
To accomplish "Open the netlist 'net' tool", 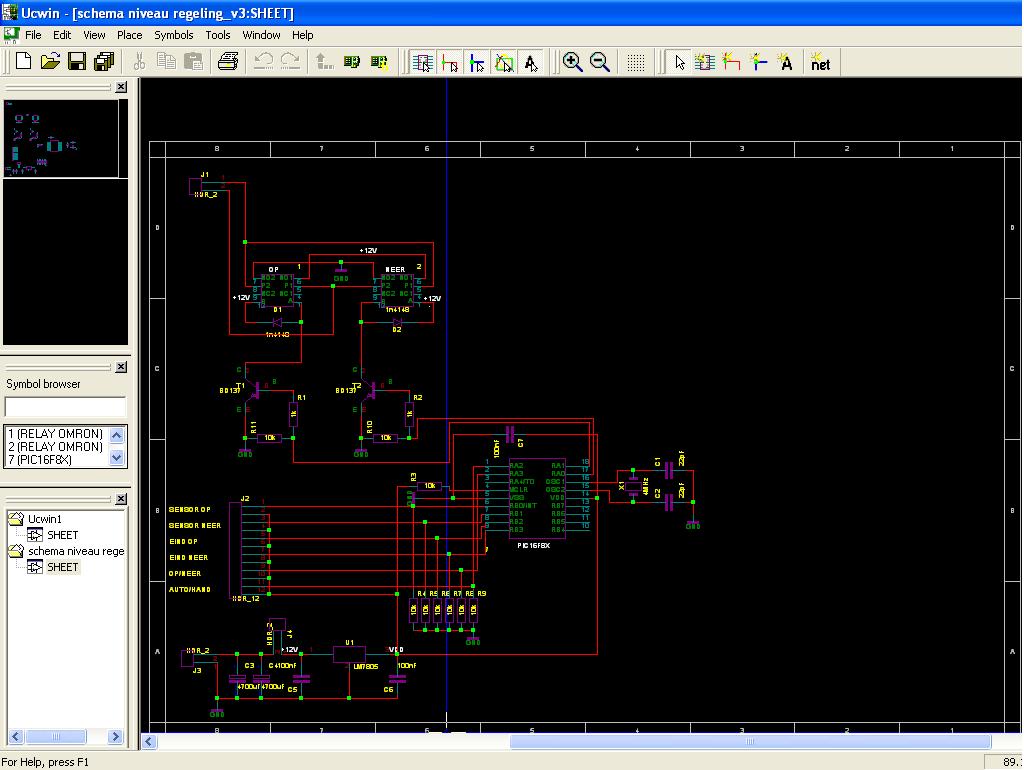I will 820,62.
